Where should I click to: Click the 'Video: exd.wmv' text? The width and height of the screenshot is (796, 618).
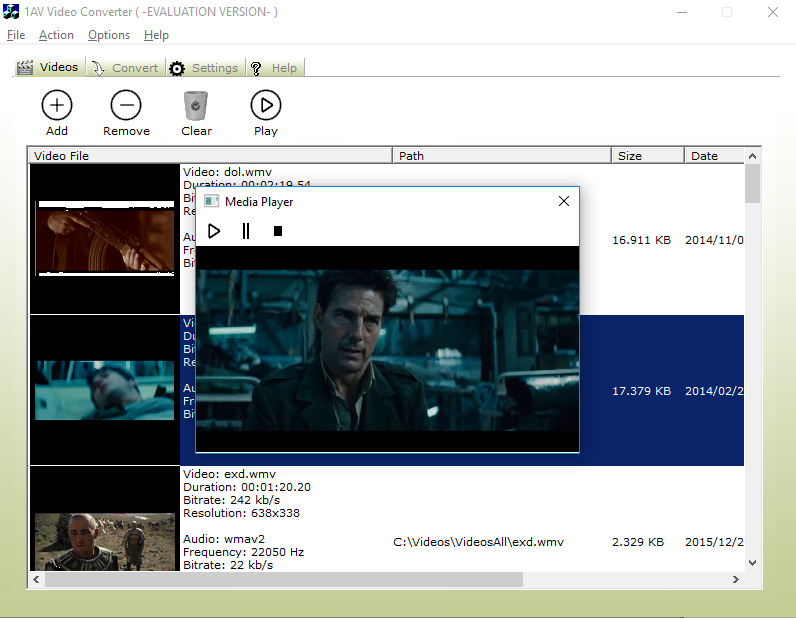pos(229,474)
